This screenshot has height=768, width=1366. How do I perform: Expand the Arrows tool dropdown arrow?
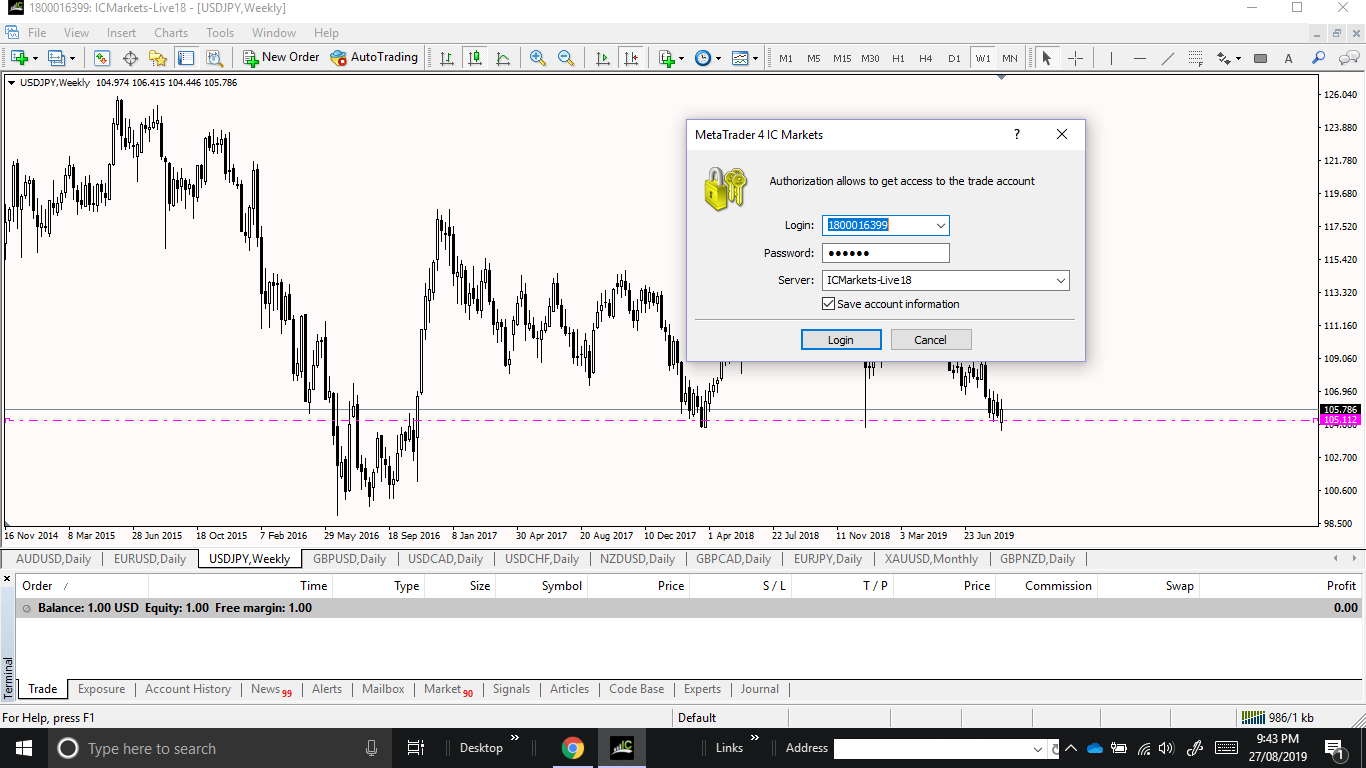click(x=1237, y=58)
